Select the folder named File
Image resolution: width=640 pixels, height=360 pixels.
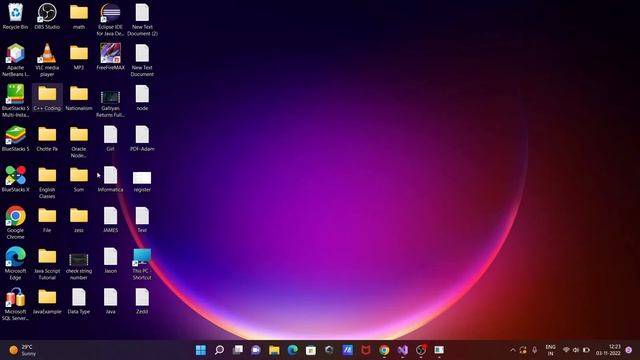[47, 220]
